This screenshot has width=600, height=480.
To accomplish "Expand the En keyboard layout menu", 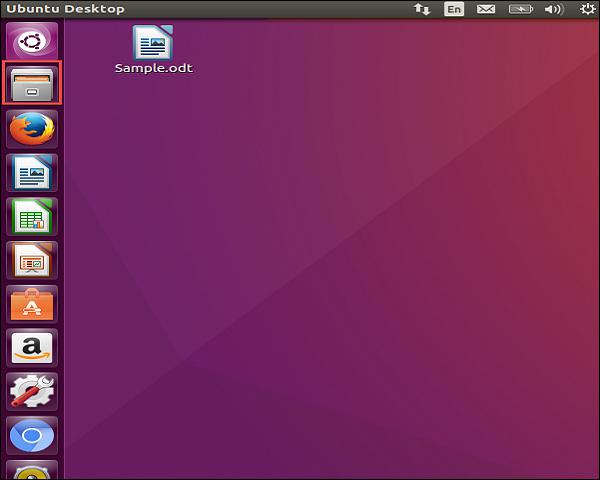I will click(454, 9).
